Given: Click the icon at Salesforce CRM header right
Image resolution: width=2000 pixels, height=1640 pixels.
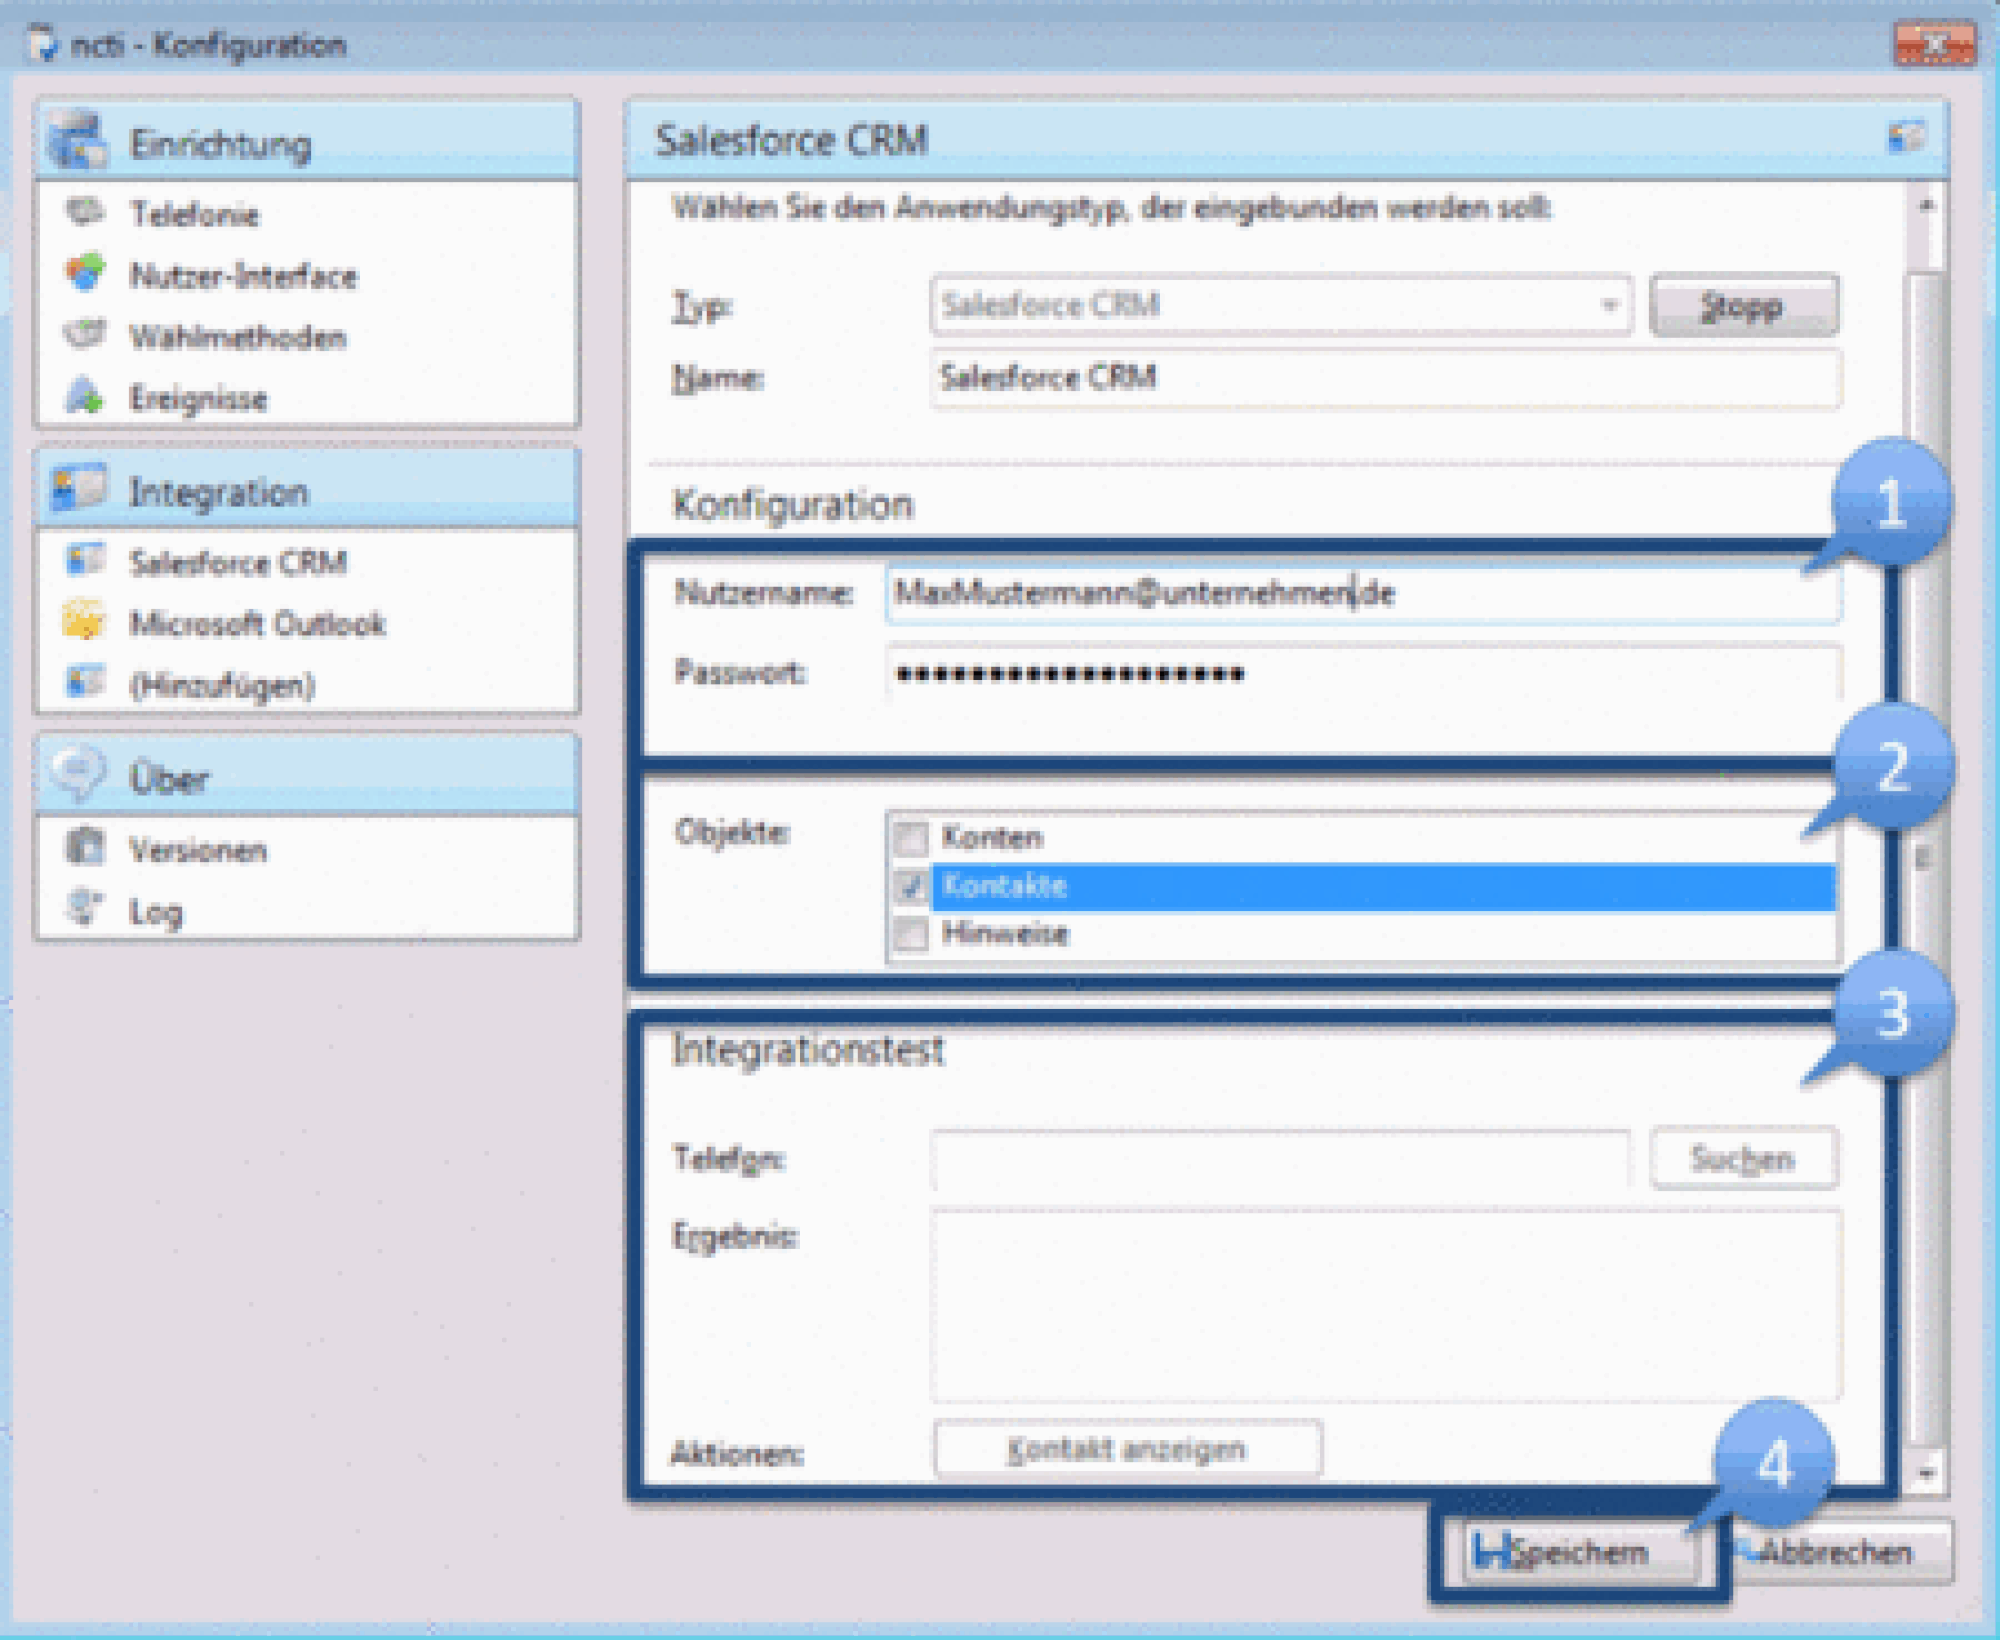Looking at the screenshot, I should tap(1906, 137).
